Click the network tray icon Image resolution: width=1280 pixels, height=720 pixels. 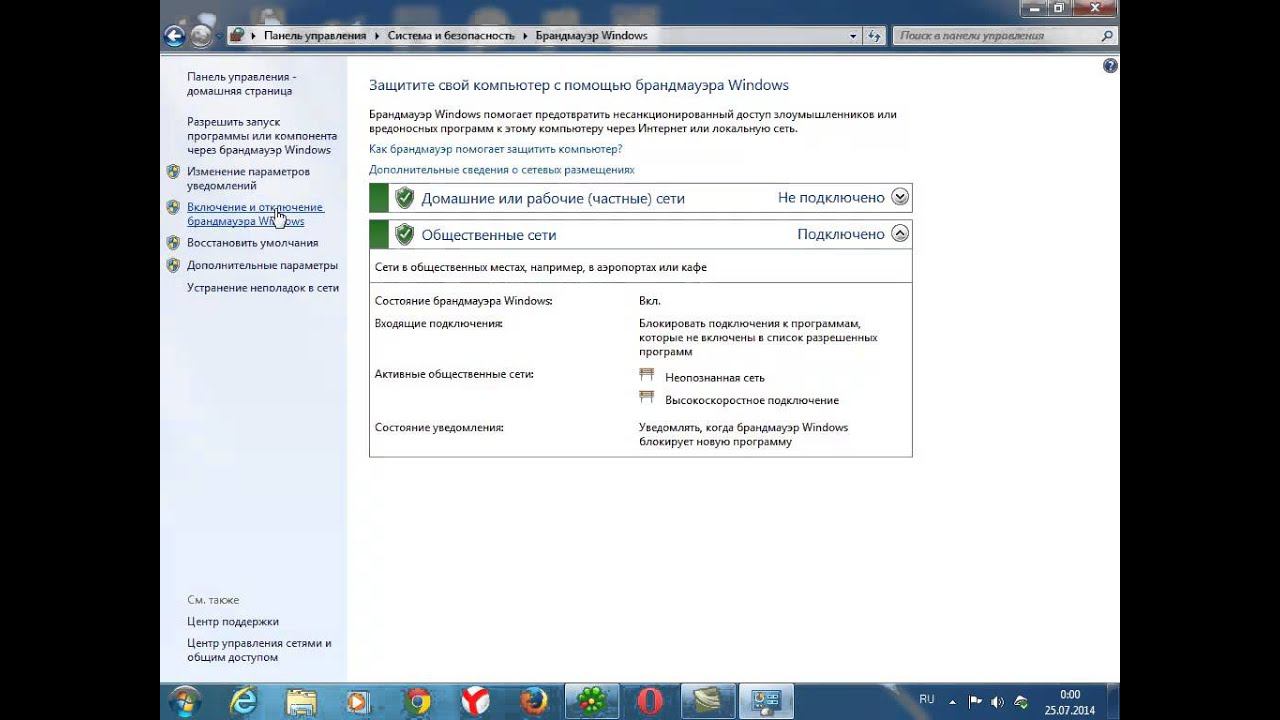(1020, 702)
